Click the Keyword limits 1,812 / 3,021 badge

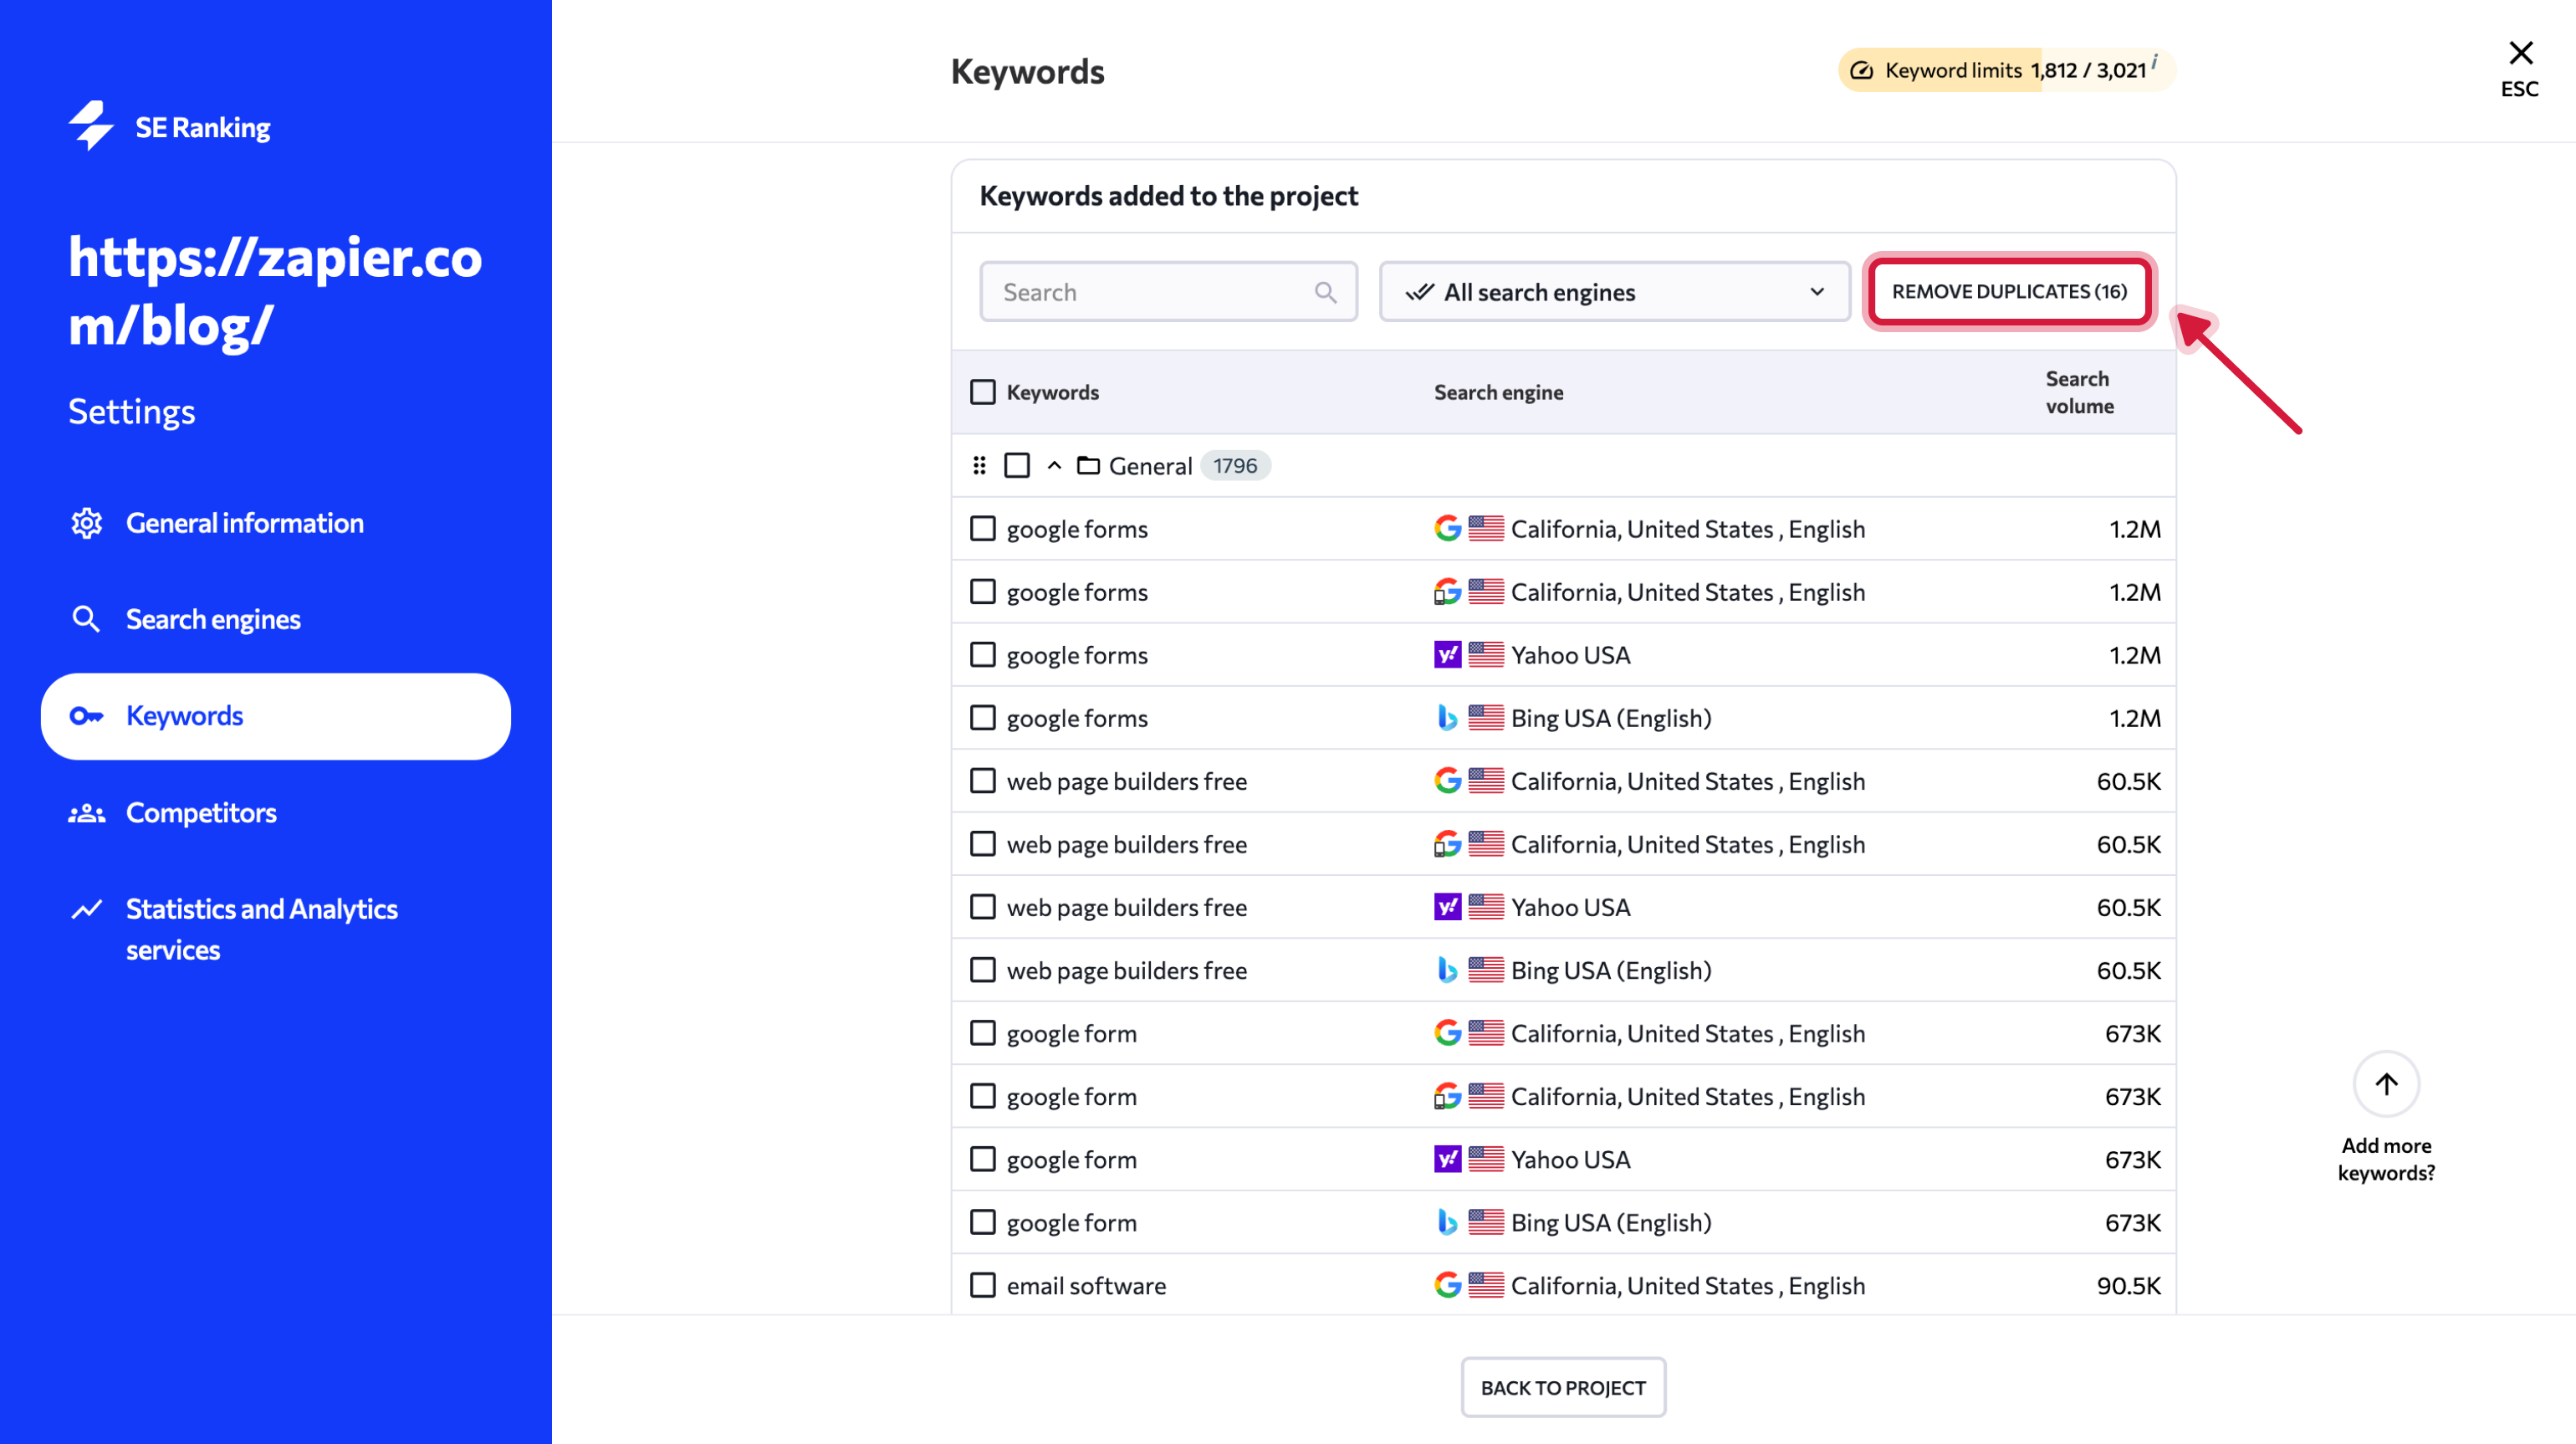(x=2006, y=70)
